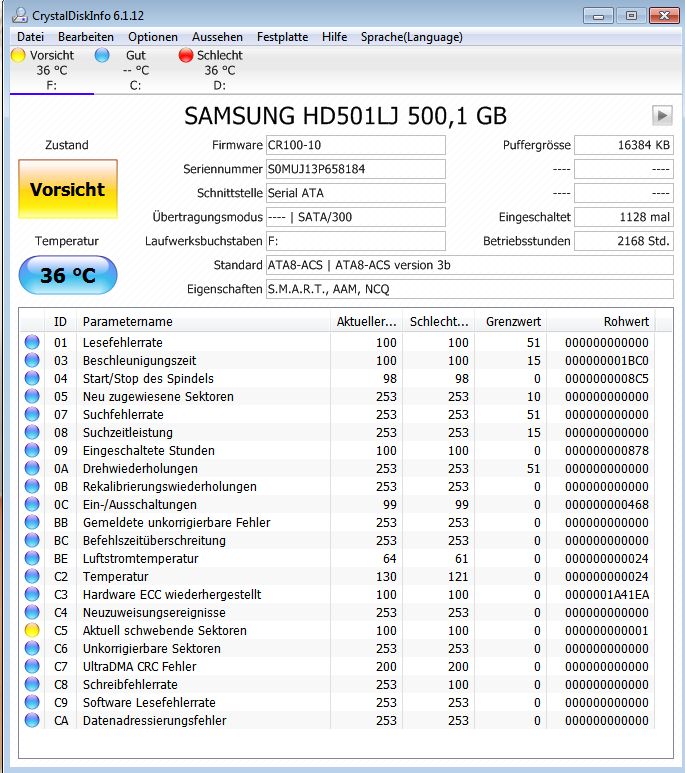Maximize the CrystalDiskInfo window
685x773 pixels.
coord(631,16)
